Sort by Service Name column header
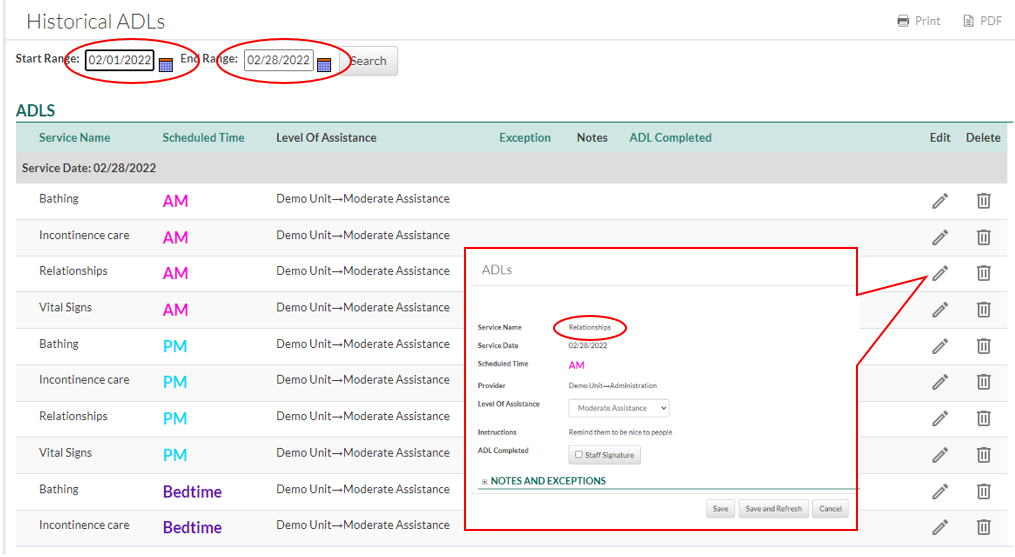The width and height of the screenshot is (1015, 557). [x=74, y=138]
